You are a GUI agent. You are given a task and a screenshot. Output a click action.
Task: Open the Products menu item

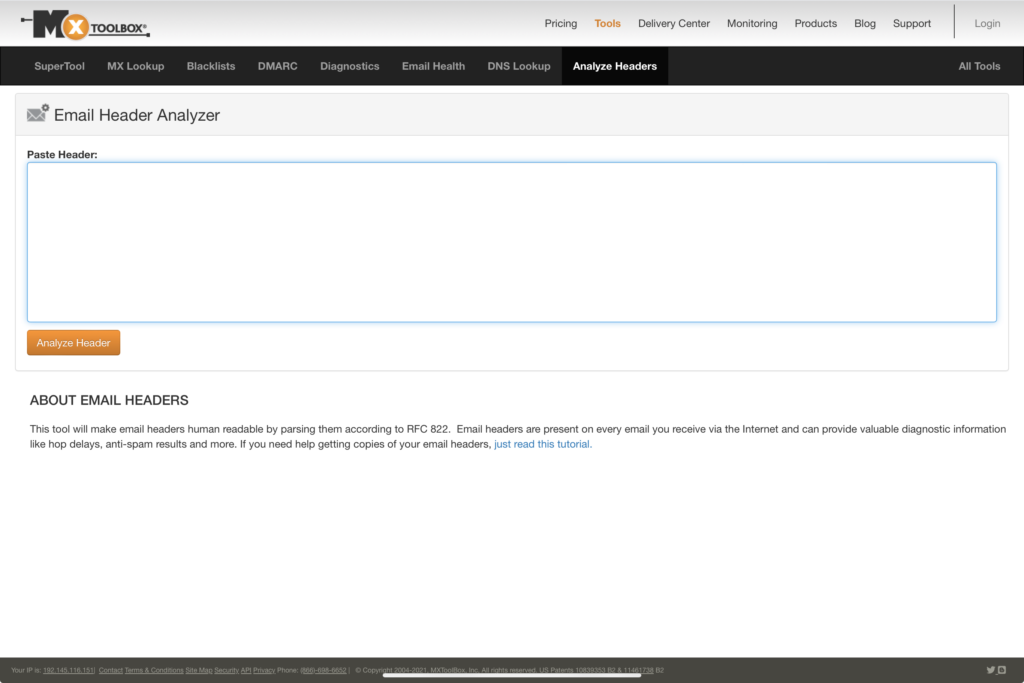[816, 24]
